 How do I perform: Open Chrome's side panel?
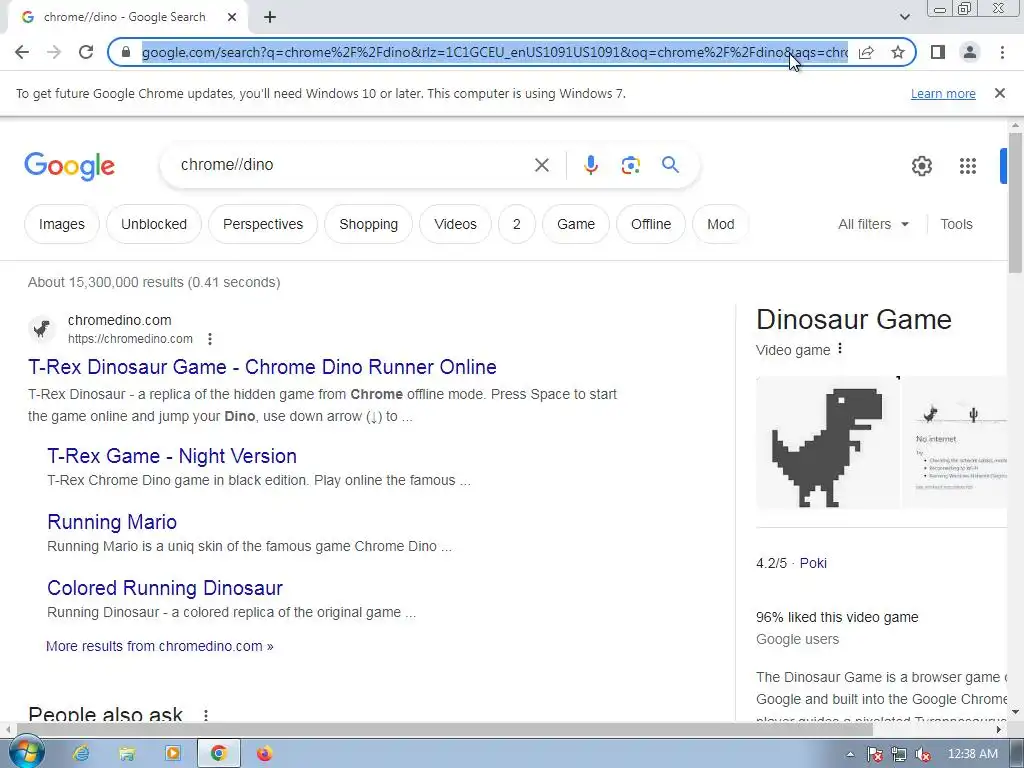pos(938,52)
